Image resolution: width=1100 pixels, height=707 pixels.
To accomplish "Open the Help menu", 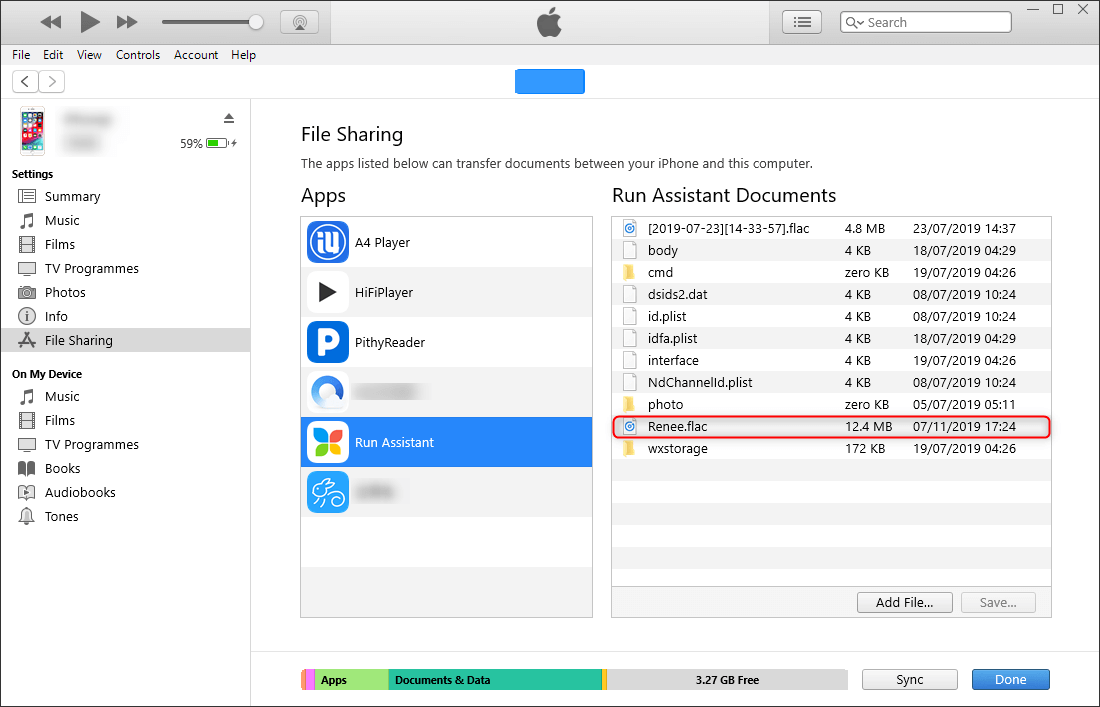I will coord(243,55).
